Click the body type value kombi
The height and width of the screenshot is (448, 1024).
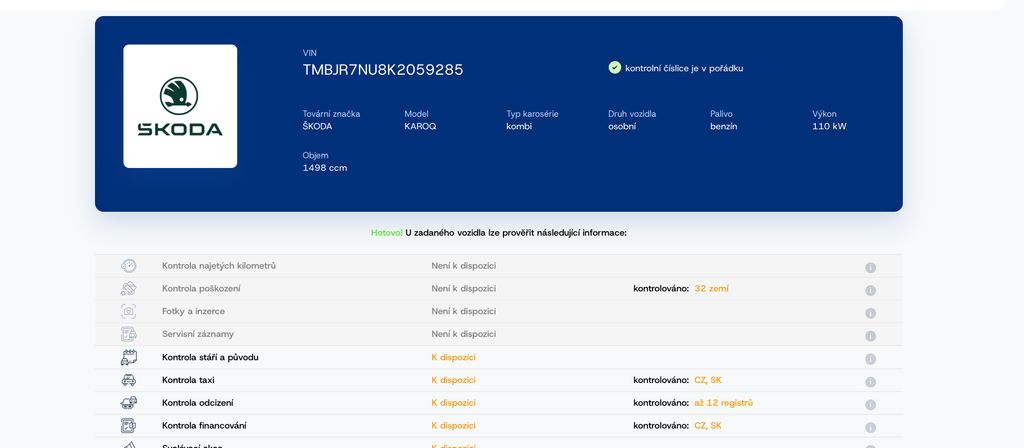(519, 127)
